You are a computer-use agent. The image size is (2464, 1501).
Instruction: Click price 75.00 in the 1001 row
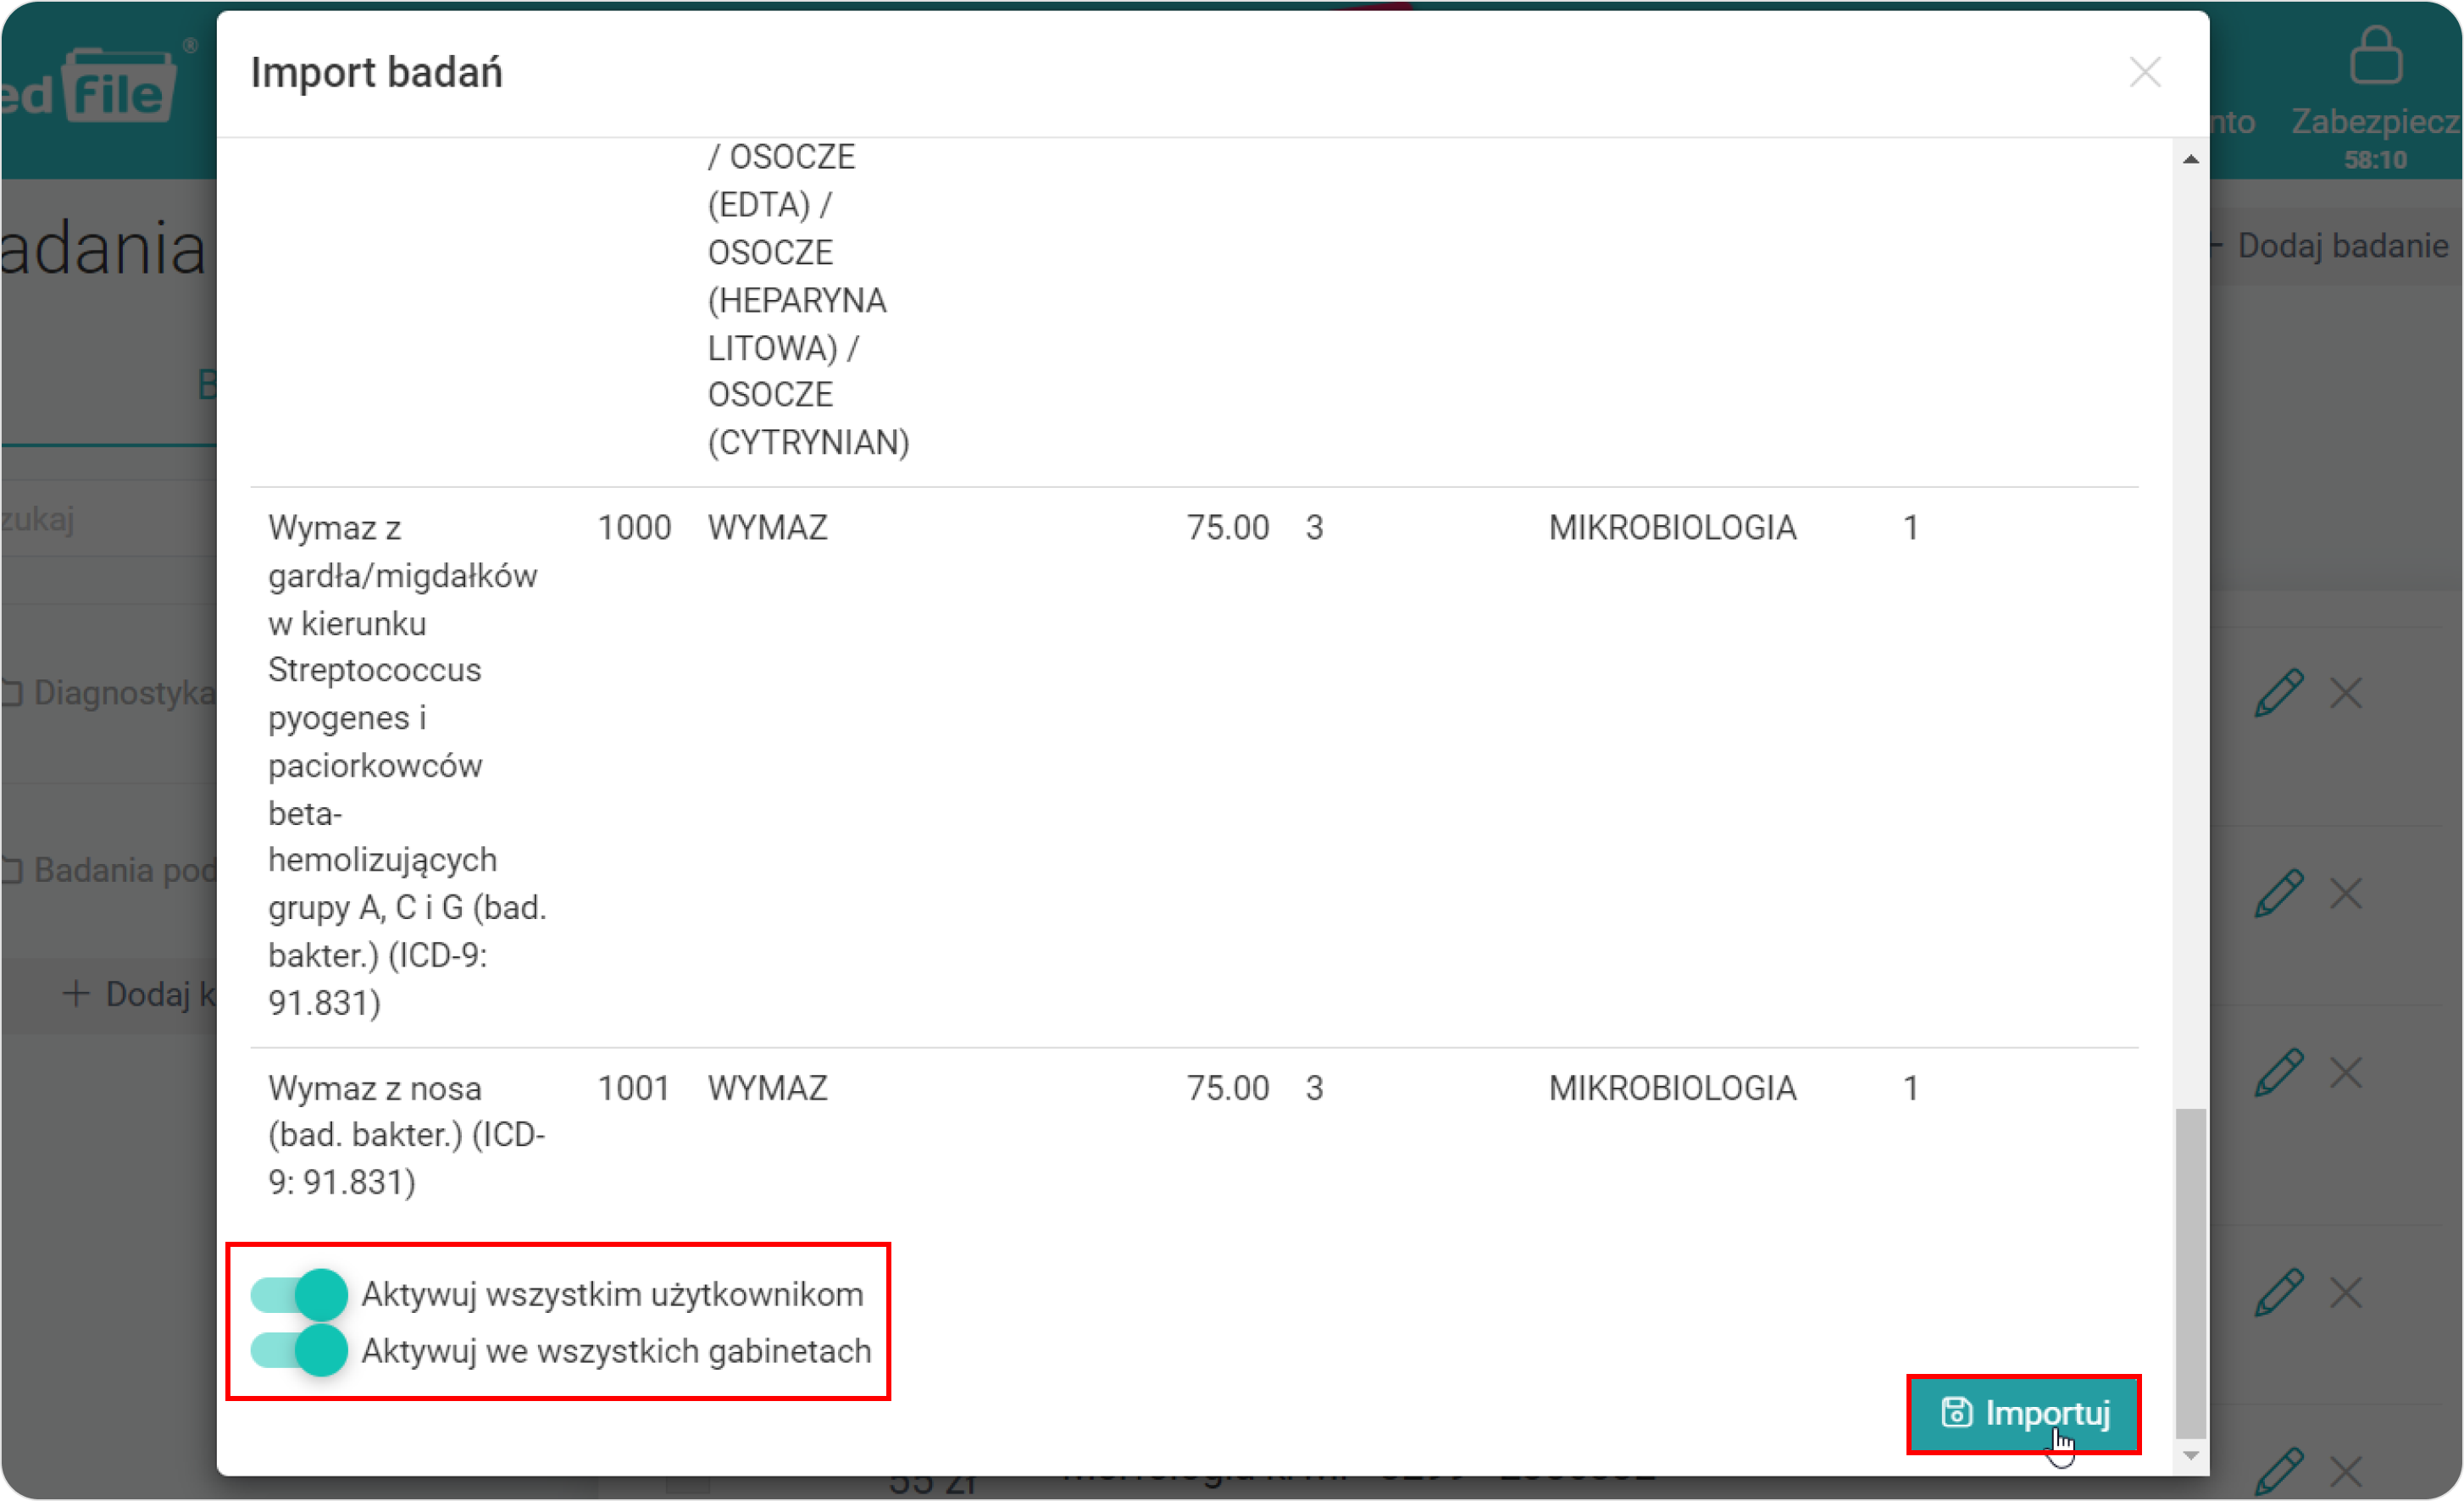pyautogui.click(x=1227, y=1088)
